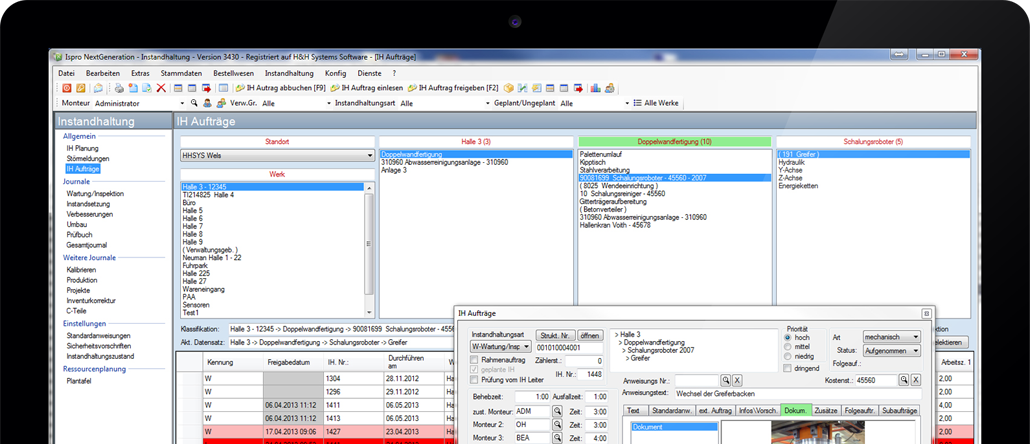This screenshot has width=1030, height=444.
Task: Click the bar chart toolbar icon
Action: pos(595,88)
